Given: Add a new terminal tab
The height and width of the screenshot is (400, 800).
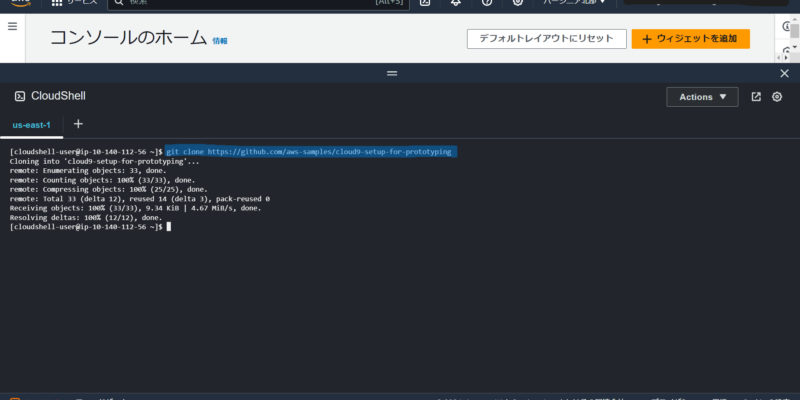Looking at the screenshot, I should [78, 124].
